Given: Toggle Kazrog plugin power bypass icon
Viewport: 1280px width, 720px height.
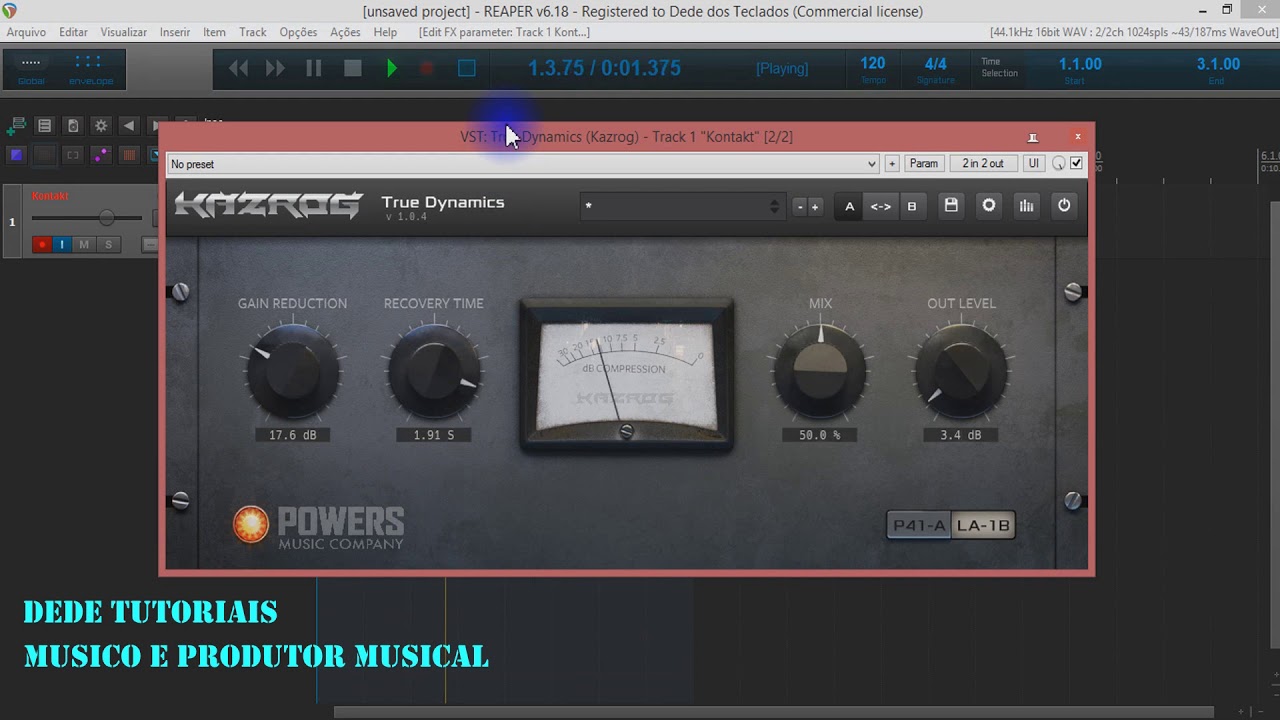Looking at the screenshot, I should tap(1064, 205).
